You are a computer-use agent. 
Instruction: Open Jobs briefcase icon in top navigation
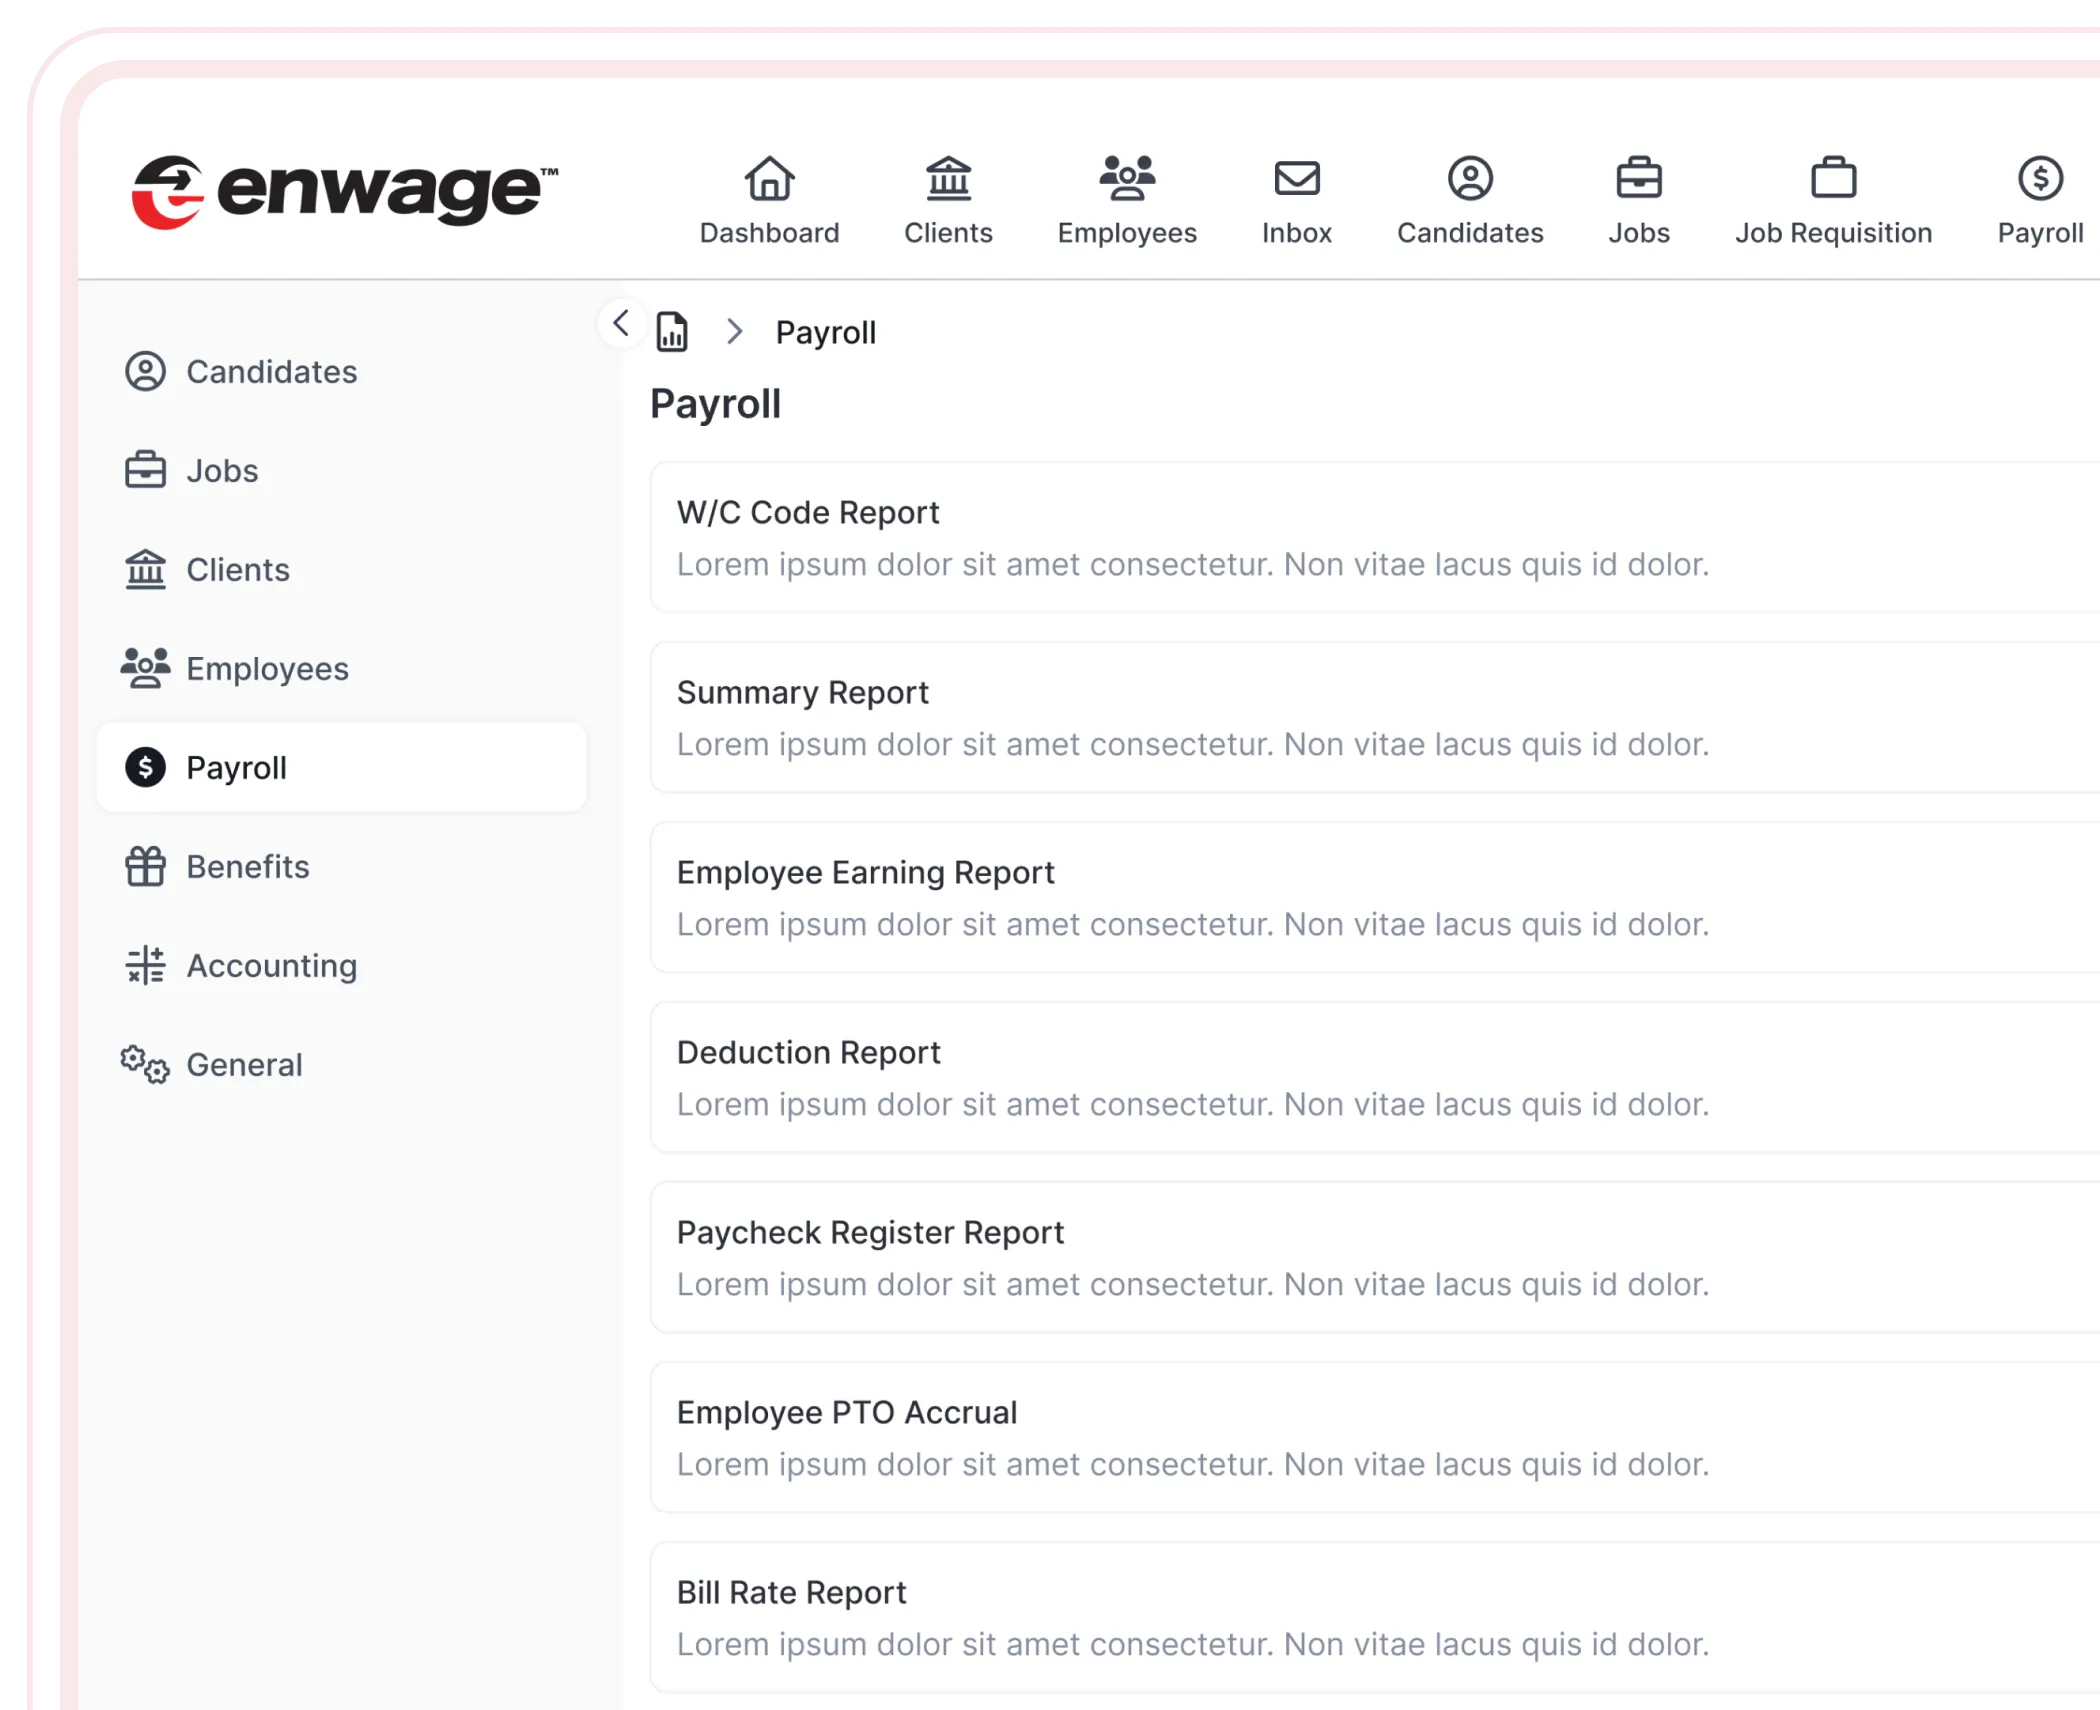pos(1639,180)
